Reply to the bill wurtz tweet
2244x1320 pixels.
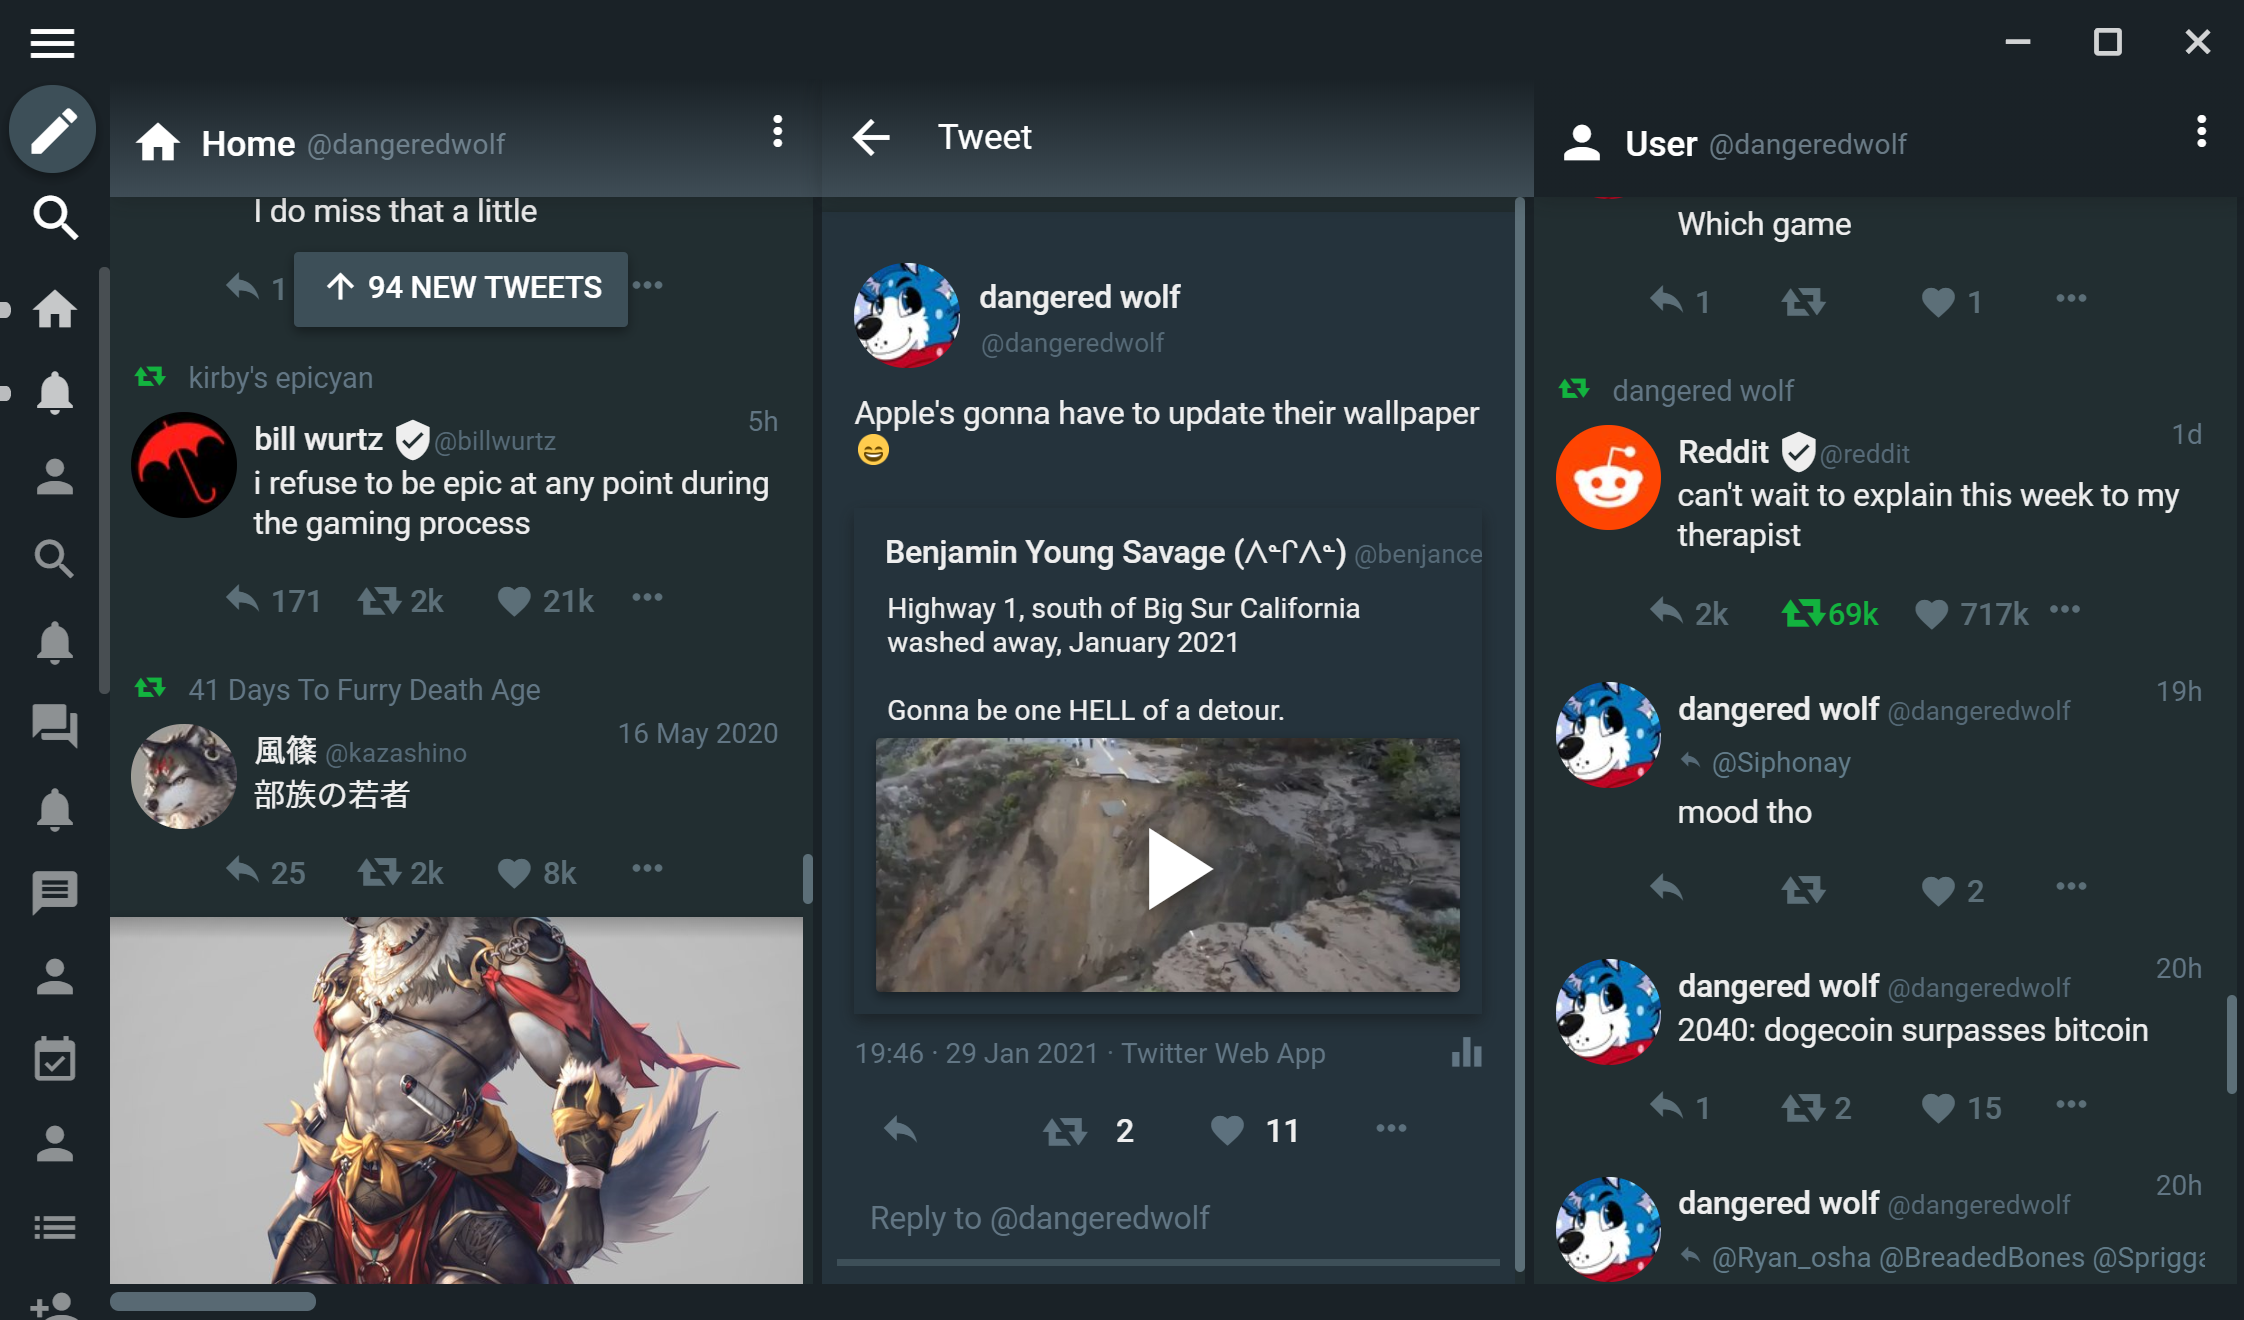coord(242,600)
